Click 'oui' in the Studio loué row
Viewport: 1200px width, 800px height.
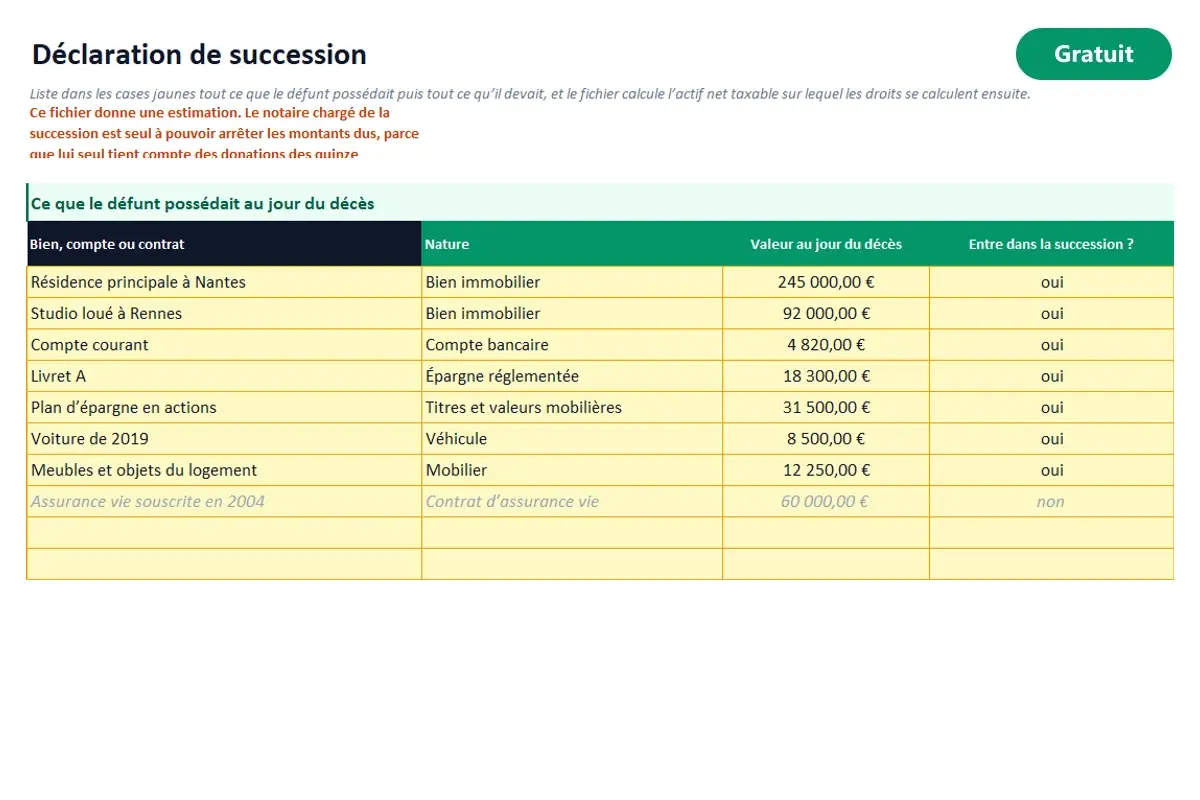pos(1051,313)
